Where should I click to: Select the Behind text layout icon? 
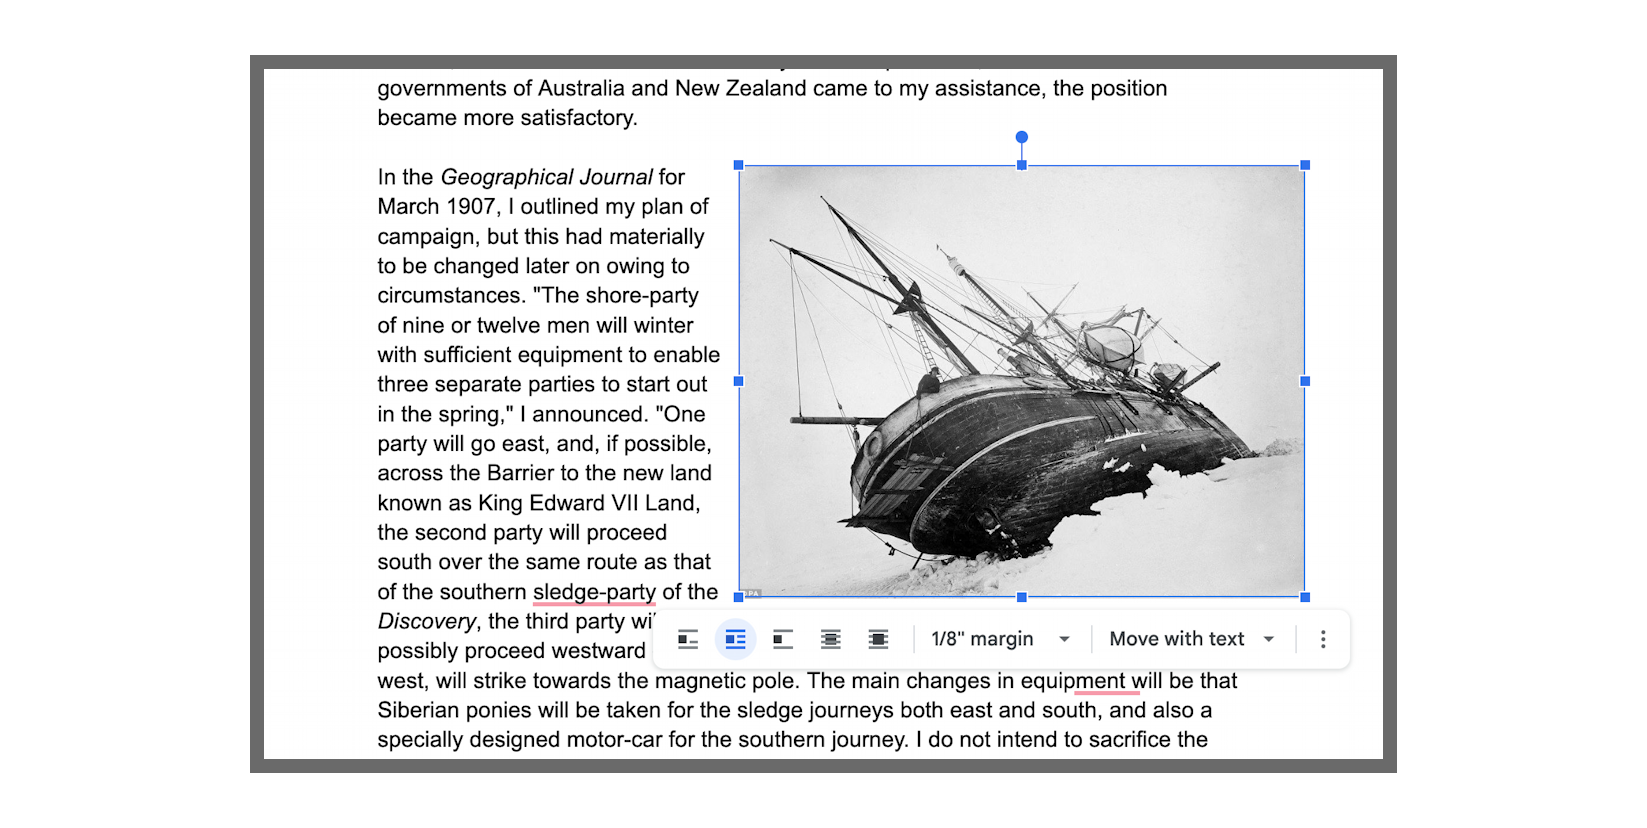tap(830, 639)
